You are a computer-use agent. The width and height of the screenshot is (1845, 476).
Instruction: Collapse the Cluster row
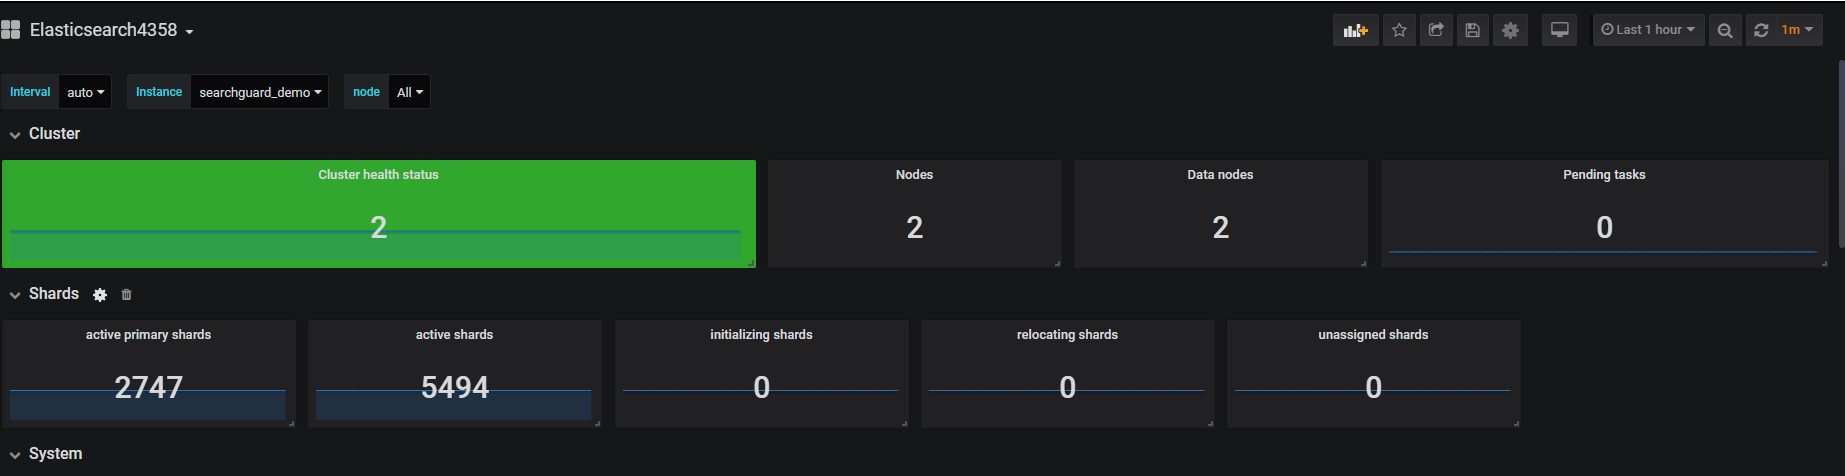(15, 135)
